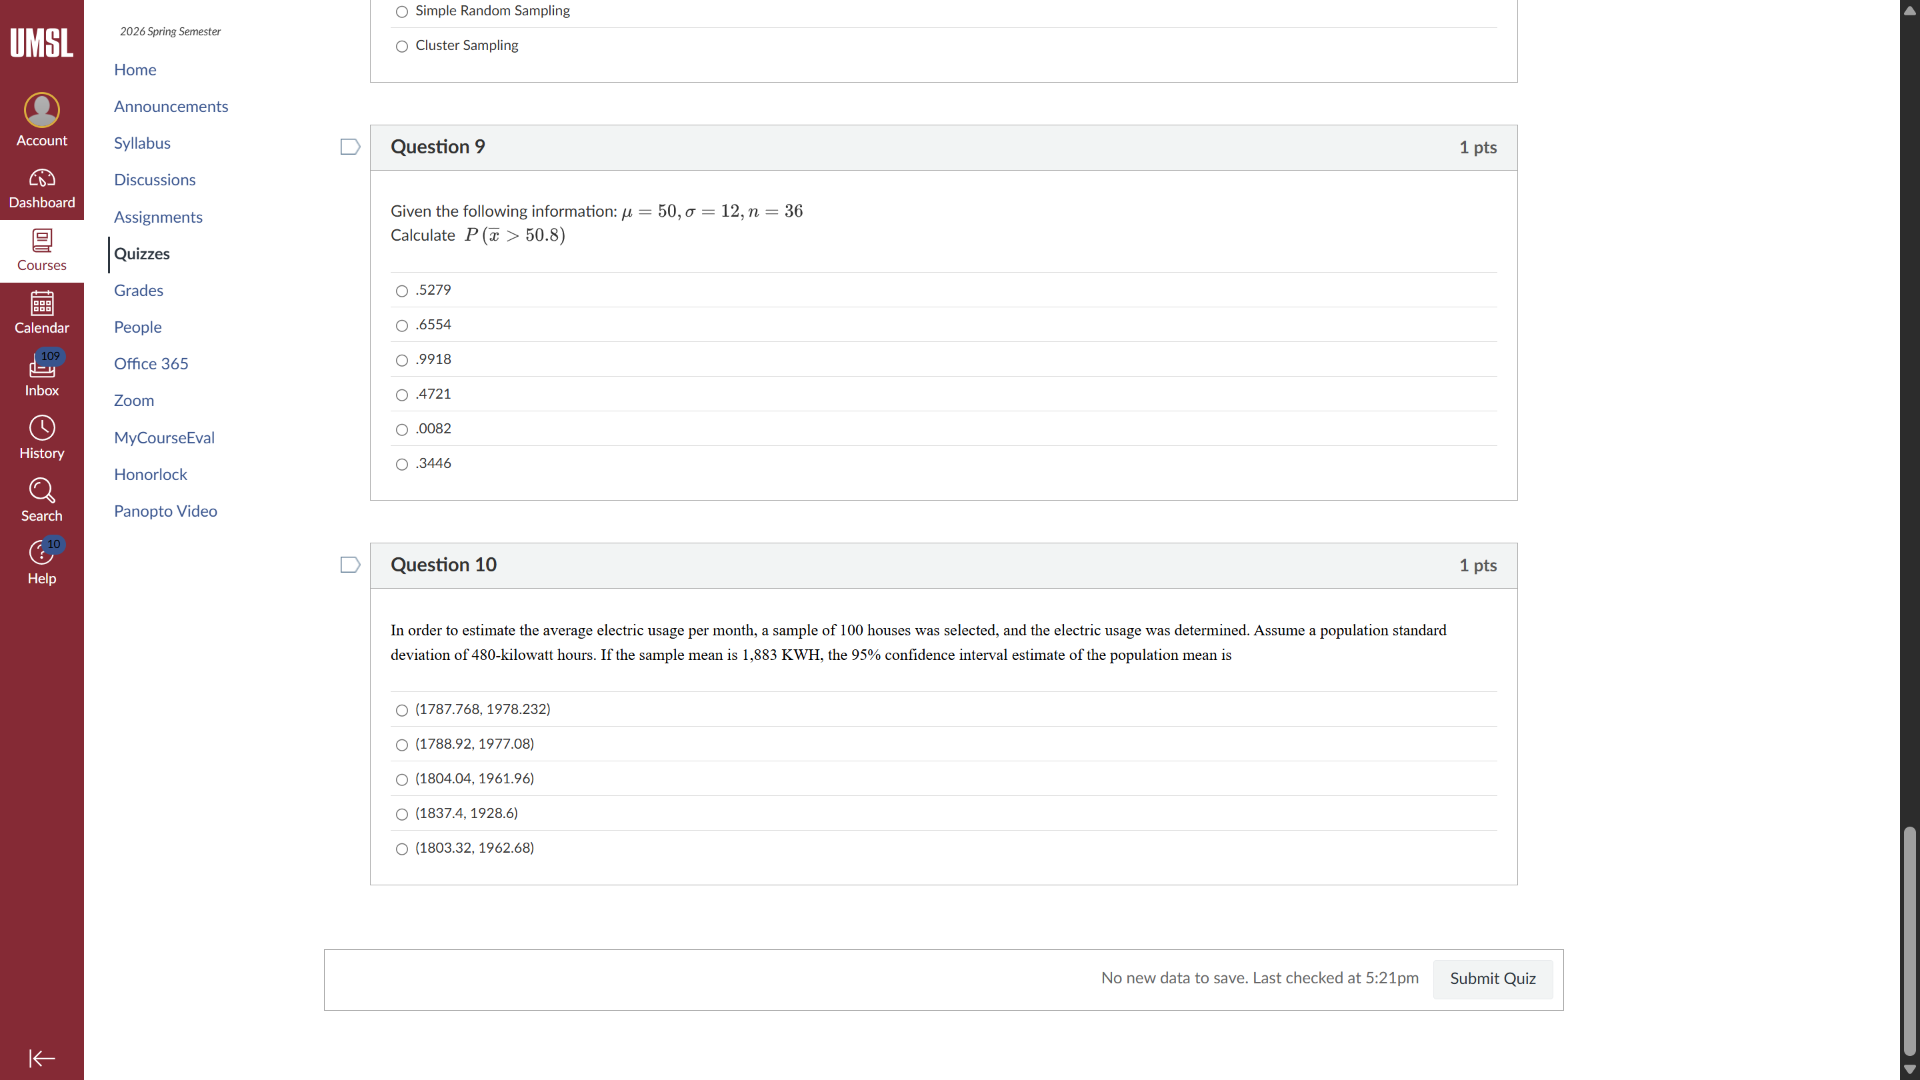
Task: Open the History clock icon
Action: (x=42, y=429)
